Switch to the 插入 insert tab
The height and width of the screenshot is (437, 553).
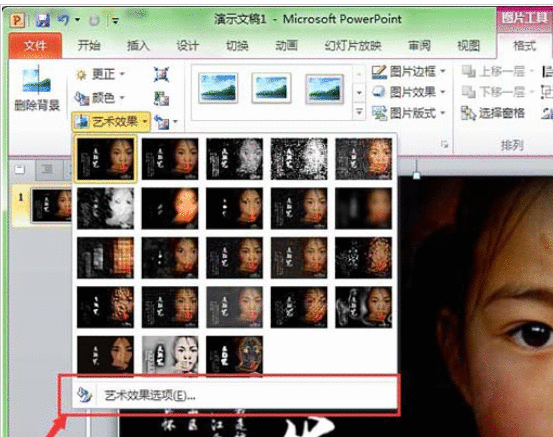pyautogui.click(x=138, y=46)
